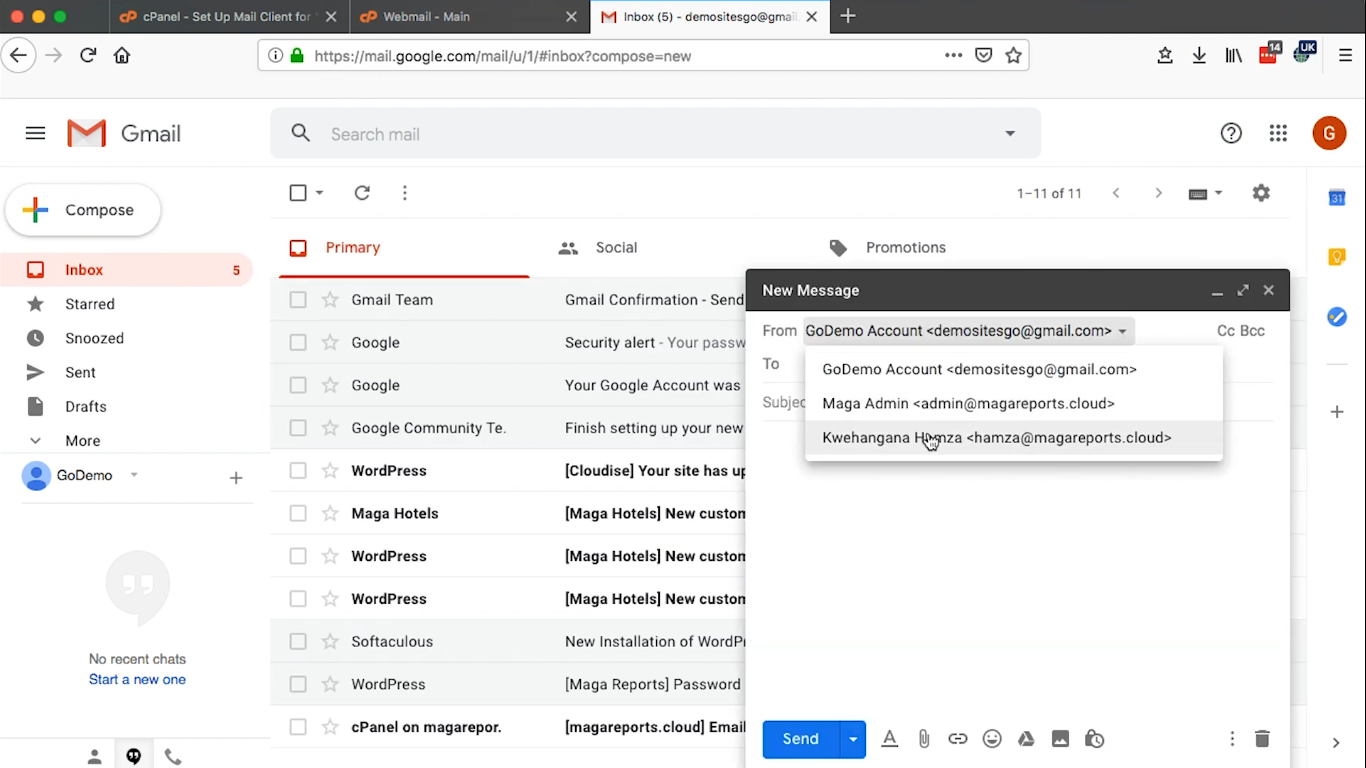Select the cPanel on magarepor. message
The height and width of the screenshot is (768, 1366).
(298, 727)
